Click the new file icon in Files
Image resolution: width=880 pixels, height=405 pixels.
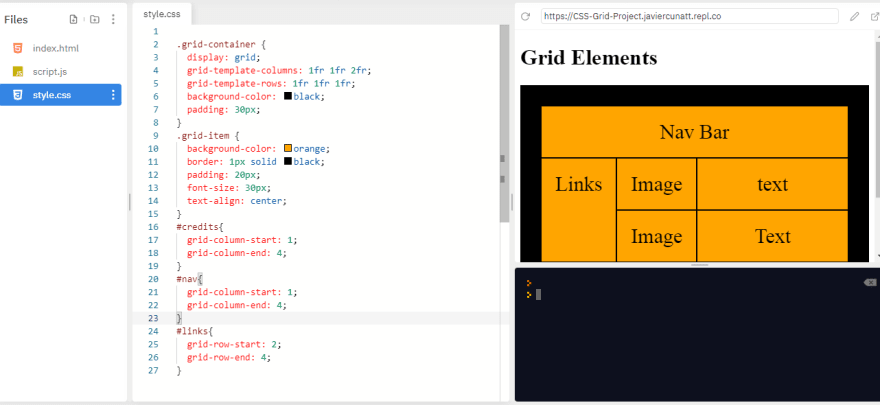[x=74, y=20]
